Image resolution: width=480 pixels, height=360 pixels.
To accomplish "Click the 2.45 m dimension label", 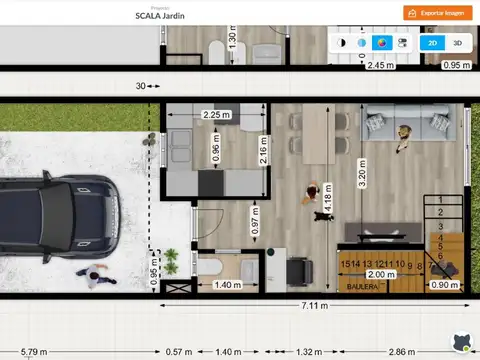I will click(381, 65).
